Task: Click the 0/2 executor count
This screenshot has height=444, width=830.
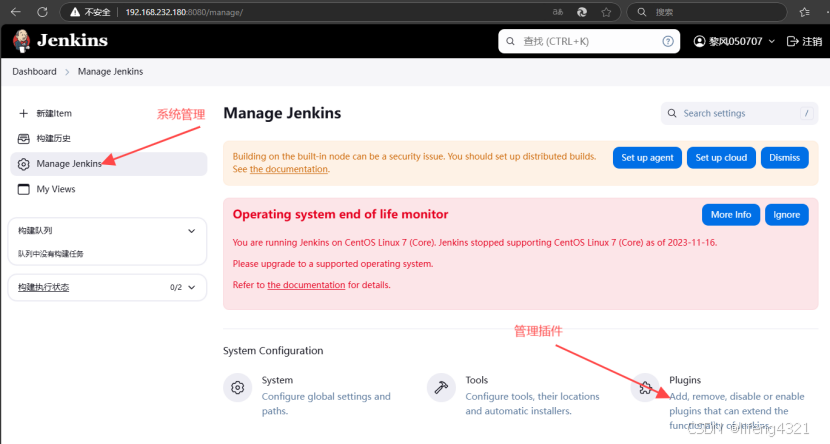Action: (176, 287)
